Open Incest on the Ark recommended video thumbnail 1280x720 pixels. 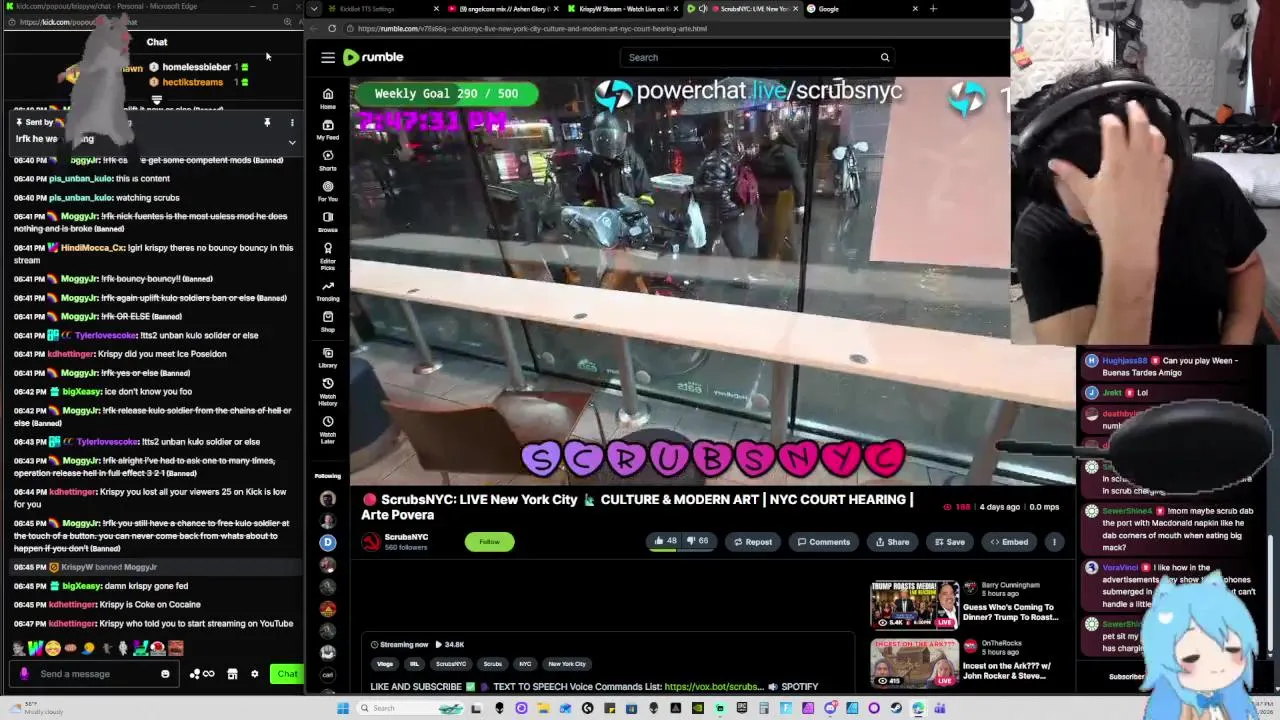(914, 663)
